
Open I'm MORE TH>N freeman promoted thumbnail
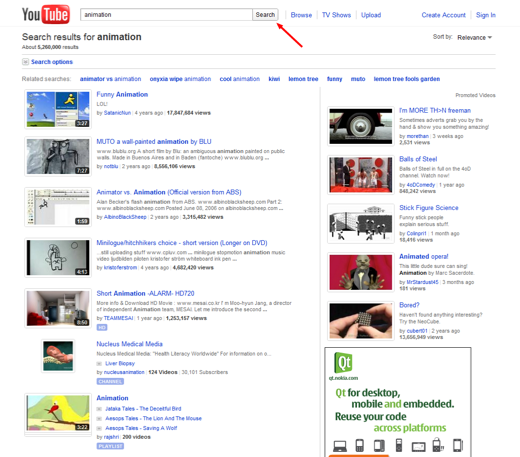[x=361, y=126]
